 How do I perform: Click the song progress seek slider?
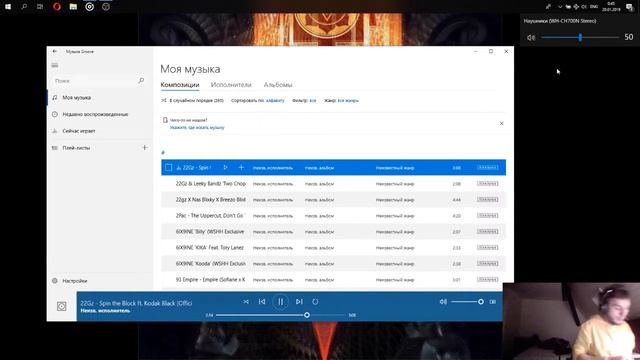coord(281,315)
